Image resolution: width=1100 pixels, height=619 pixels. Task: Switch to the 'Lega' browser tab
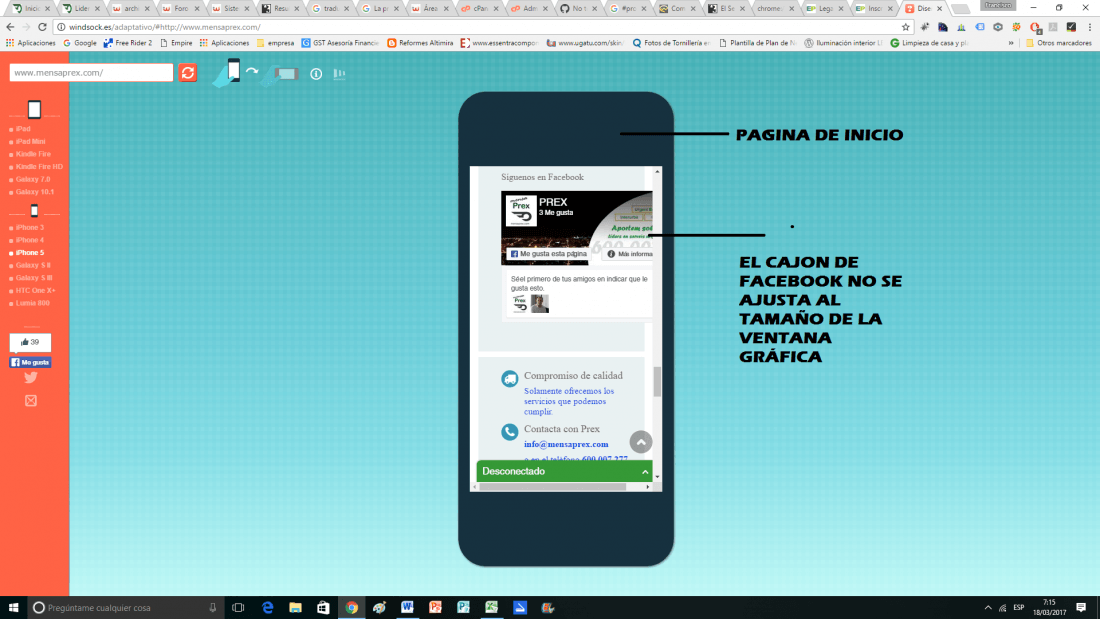825,8
